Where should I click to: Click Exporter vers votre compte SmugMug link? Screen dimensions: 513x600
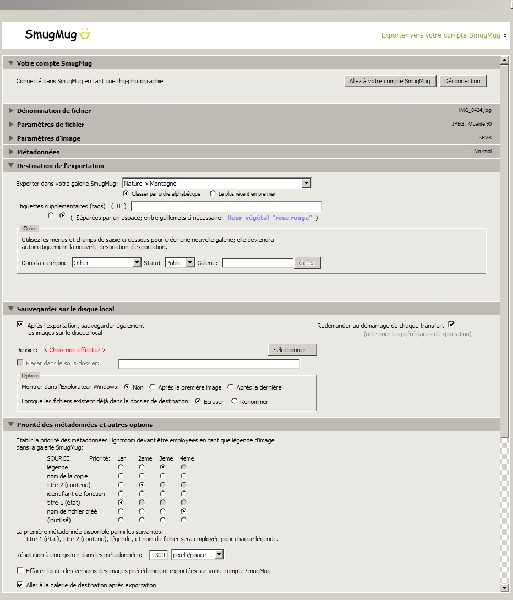[441, 35]
